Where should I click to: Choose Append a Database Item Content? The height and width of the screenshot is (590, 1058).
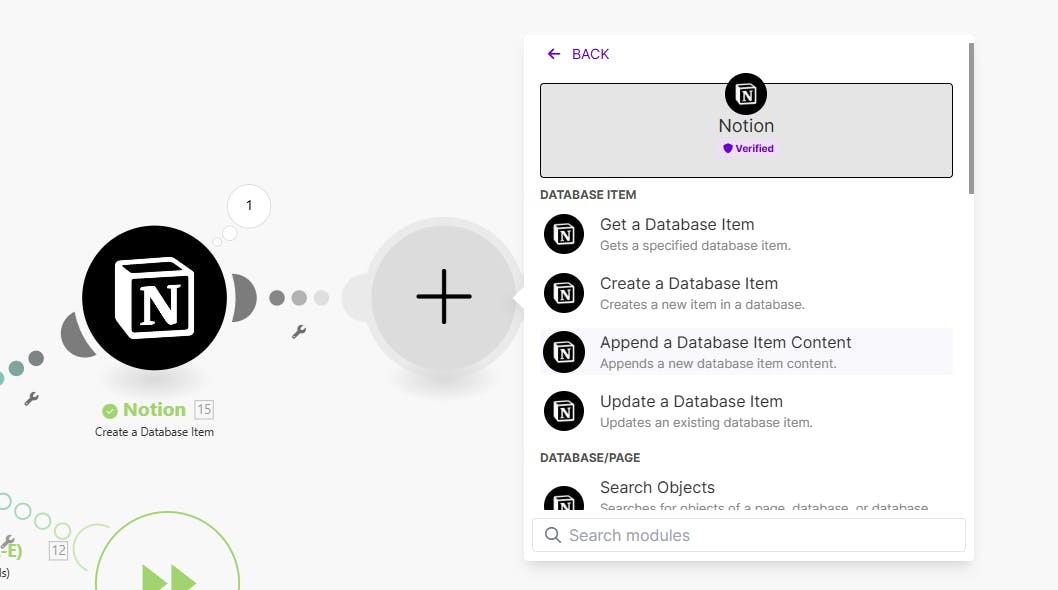tap(725, 343)
